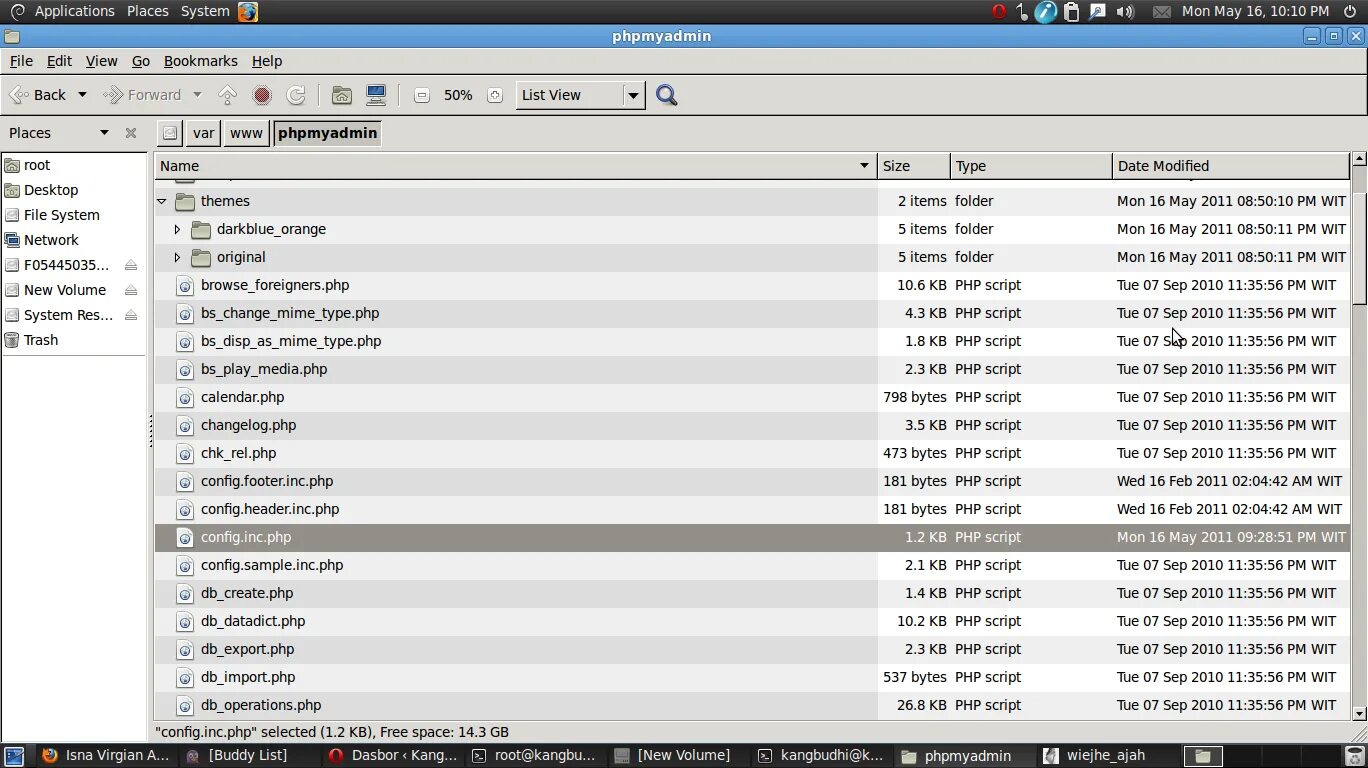This screenshot has height=768, width=1368.
Task: Open the List View dropdown
Action: [x=580, y=95]
